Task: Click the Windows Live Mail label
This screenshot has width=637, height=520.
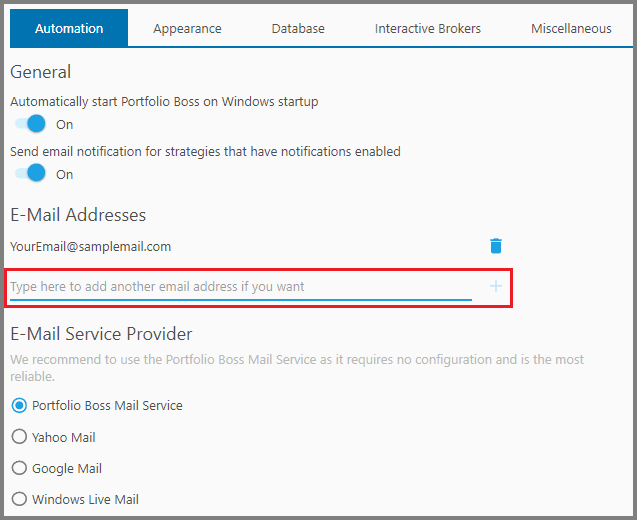Action: 85,499
